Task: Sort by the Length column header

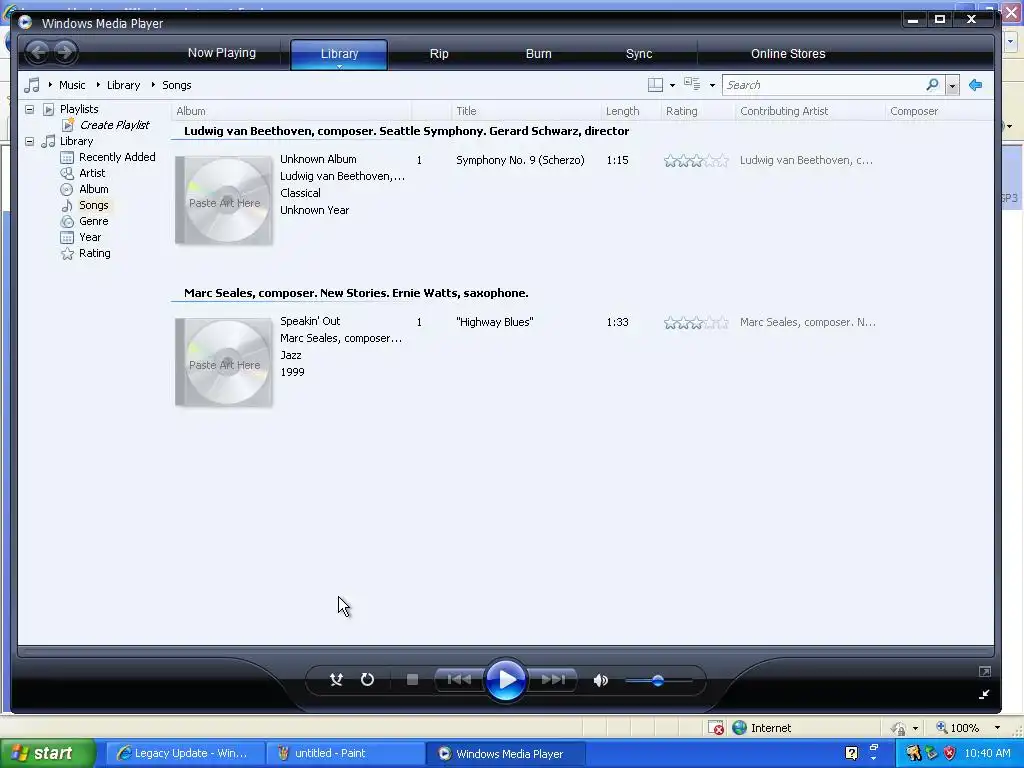Action: (x=631, y=111)
